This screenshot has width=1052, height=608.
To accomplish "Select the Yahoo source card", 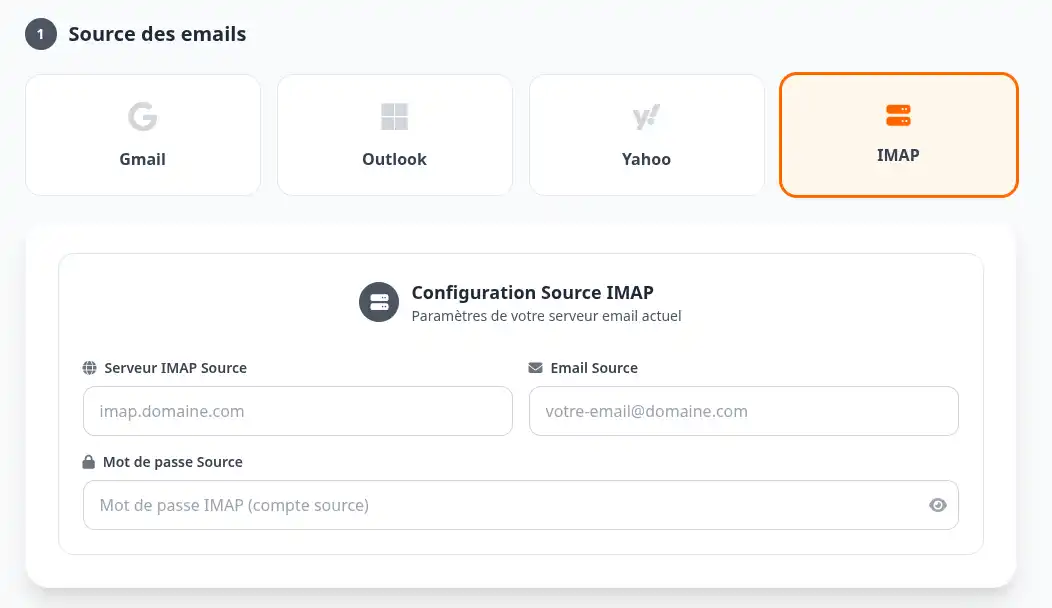I will (647, 135).
